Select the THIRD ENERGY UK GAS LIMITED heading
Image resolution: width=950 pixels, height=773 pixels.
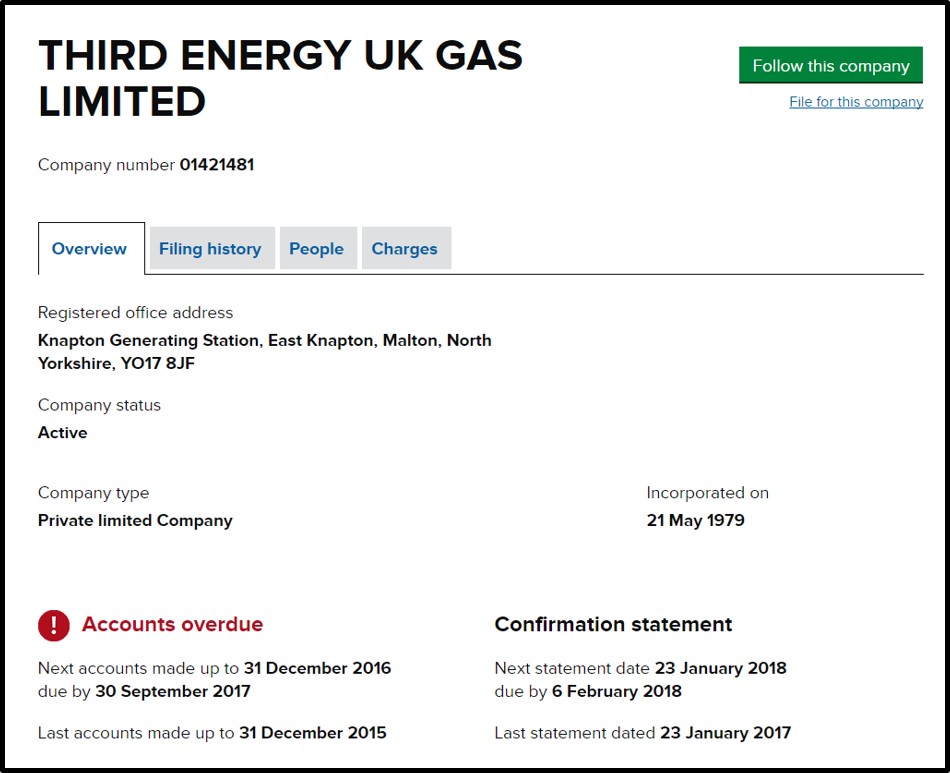280,77
